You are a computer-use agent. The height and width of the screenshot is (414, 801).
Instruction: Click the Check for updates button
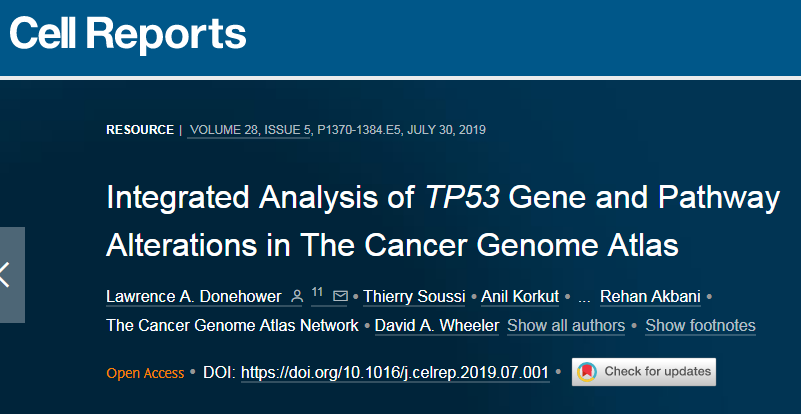point(644,372)
